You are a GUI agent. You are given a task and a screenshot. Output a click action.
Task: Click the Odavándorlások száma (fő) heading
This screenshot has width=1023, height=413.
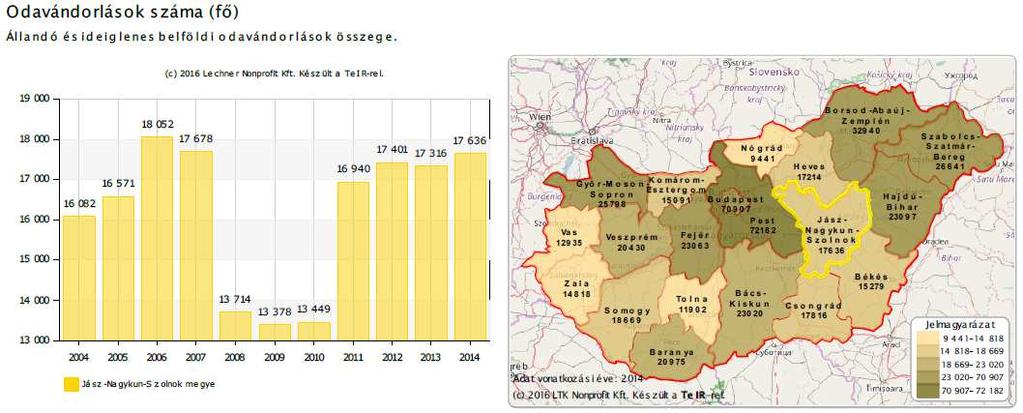122,12
